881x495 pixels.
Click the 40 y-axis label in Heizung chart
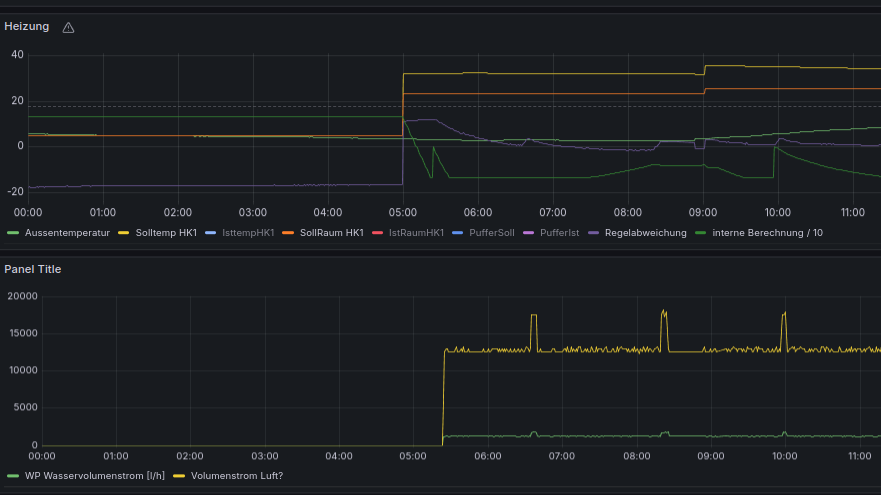click(17, 55)
